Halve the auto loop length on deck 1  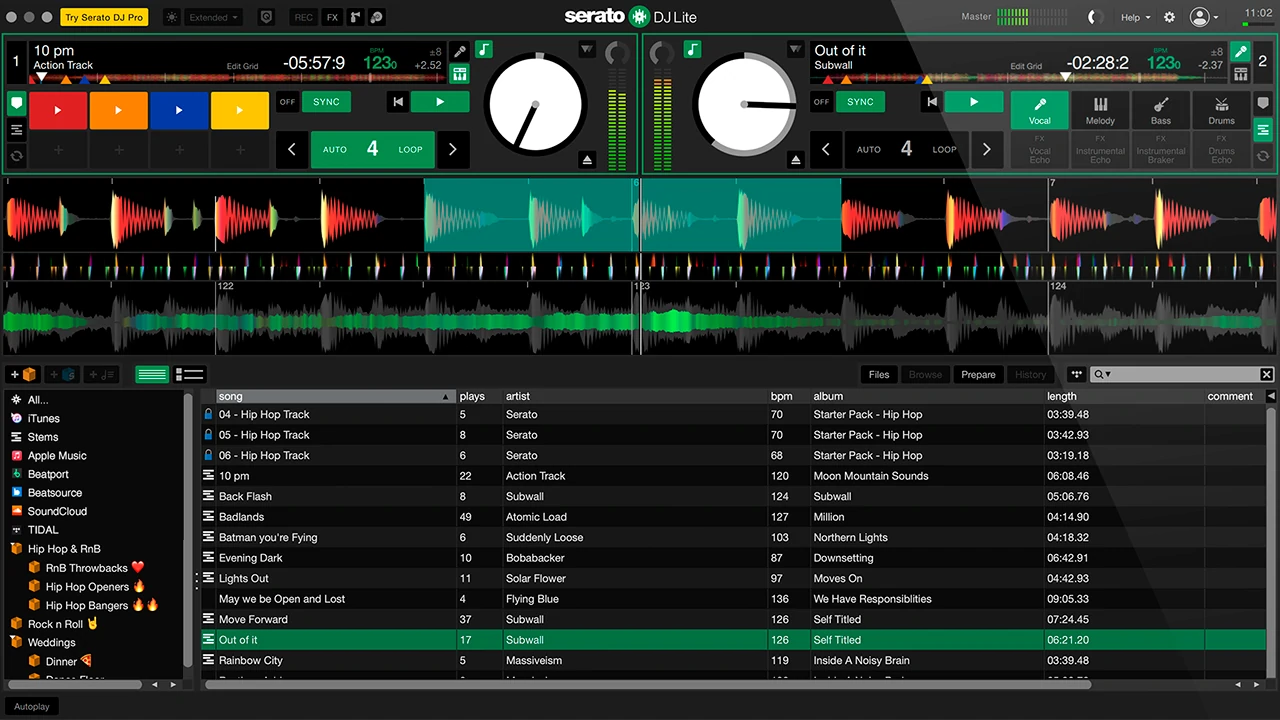coord(292,150)
